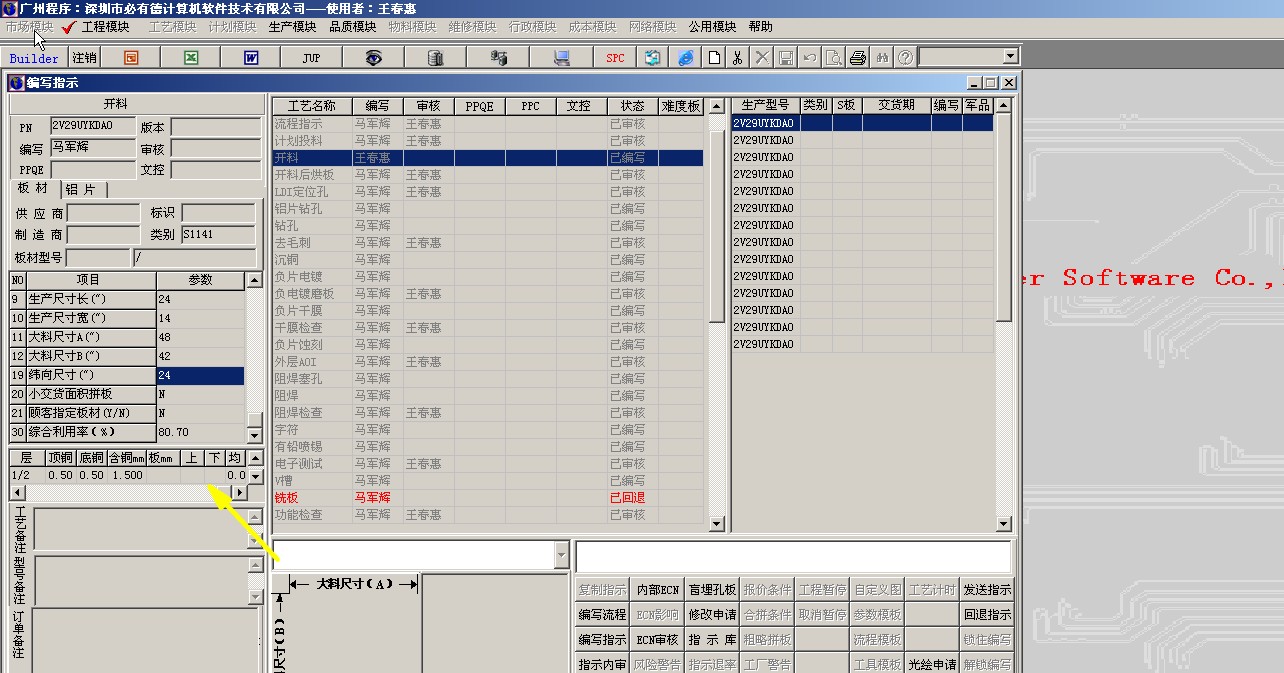
Task: Click the JUP toolbar button
Action: point(312,58)
